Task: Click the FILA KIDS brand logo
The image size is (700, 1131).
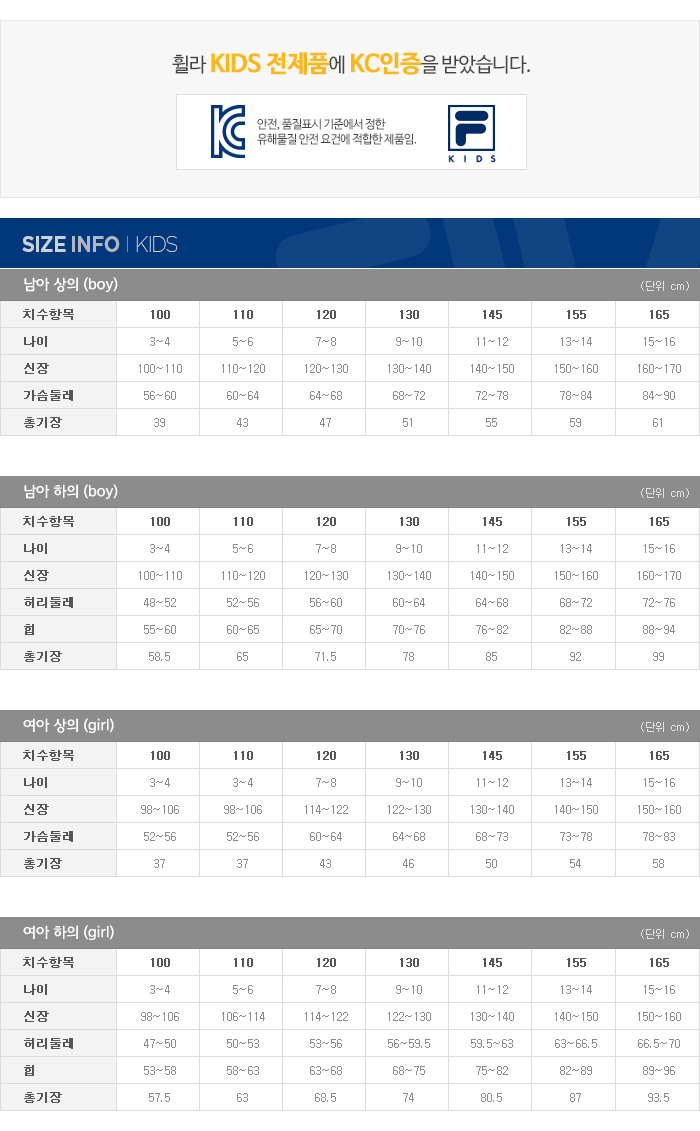Action: click(x=471, y=132)
